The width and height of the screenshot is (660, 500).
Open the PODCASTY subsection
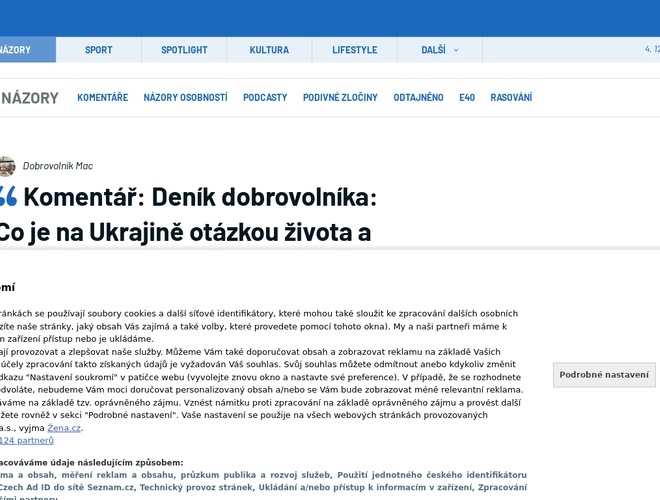tap(265, 98)
